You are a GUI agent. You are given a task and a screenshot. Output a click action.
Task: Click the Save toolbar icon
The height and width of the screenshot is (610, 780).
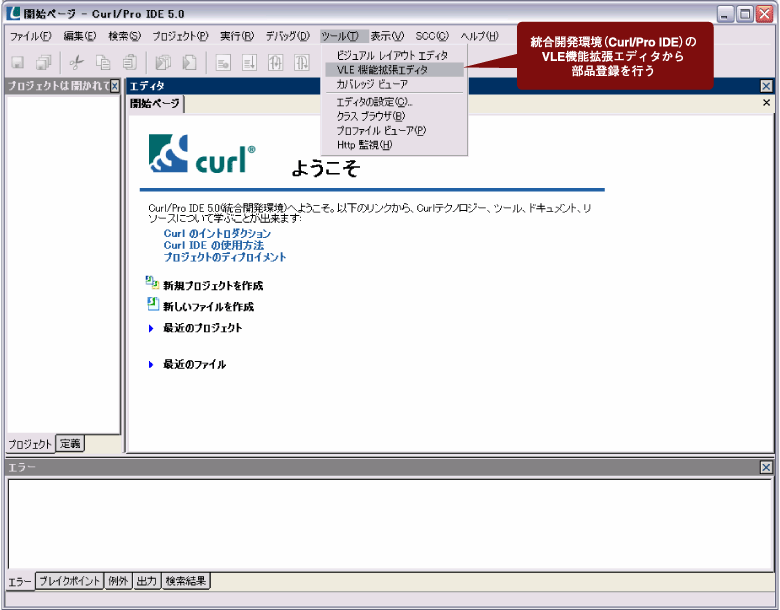click(18, 62)
